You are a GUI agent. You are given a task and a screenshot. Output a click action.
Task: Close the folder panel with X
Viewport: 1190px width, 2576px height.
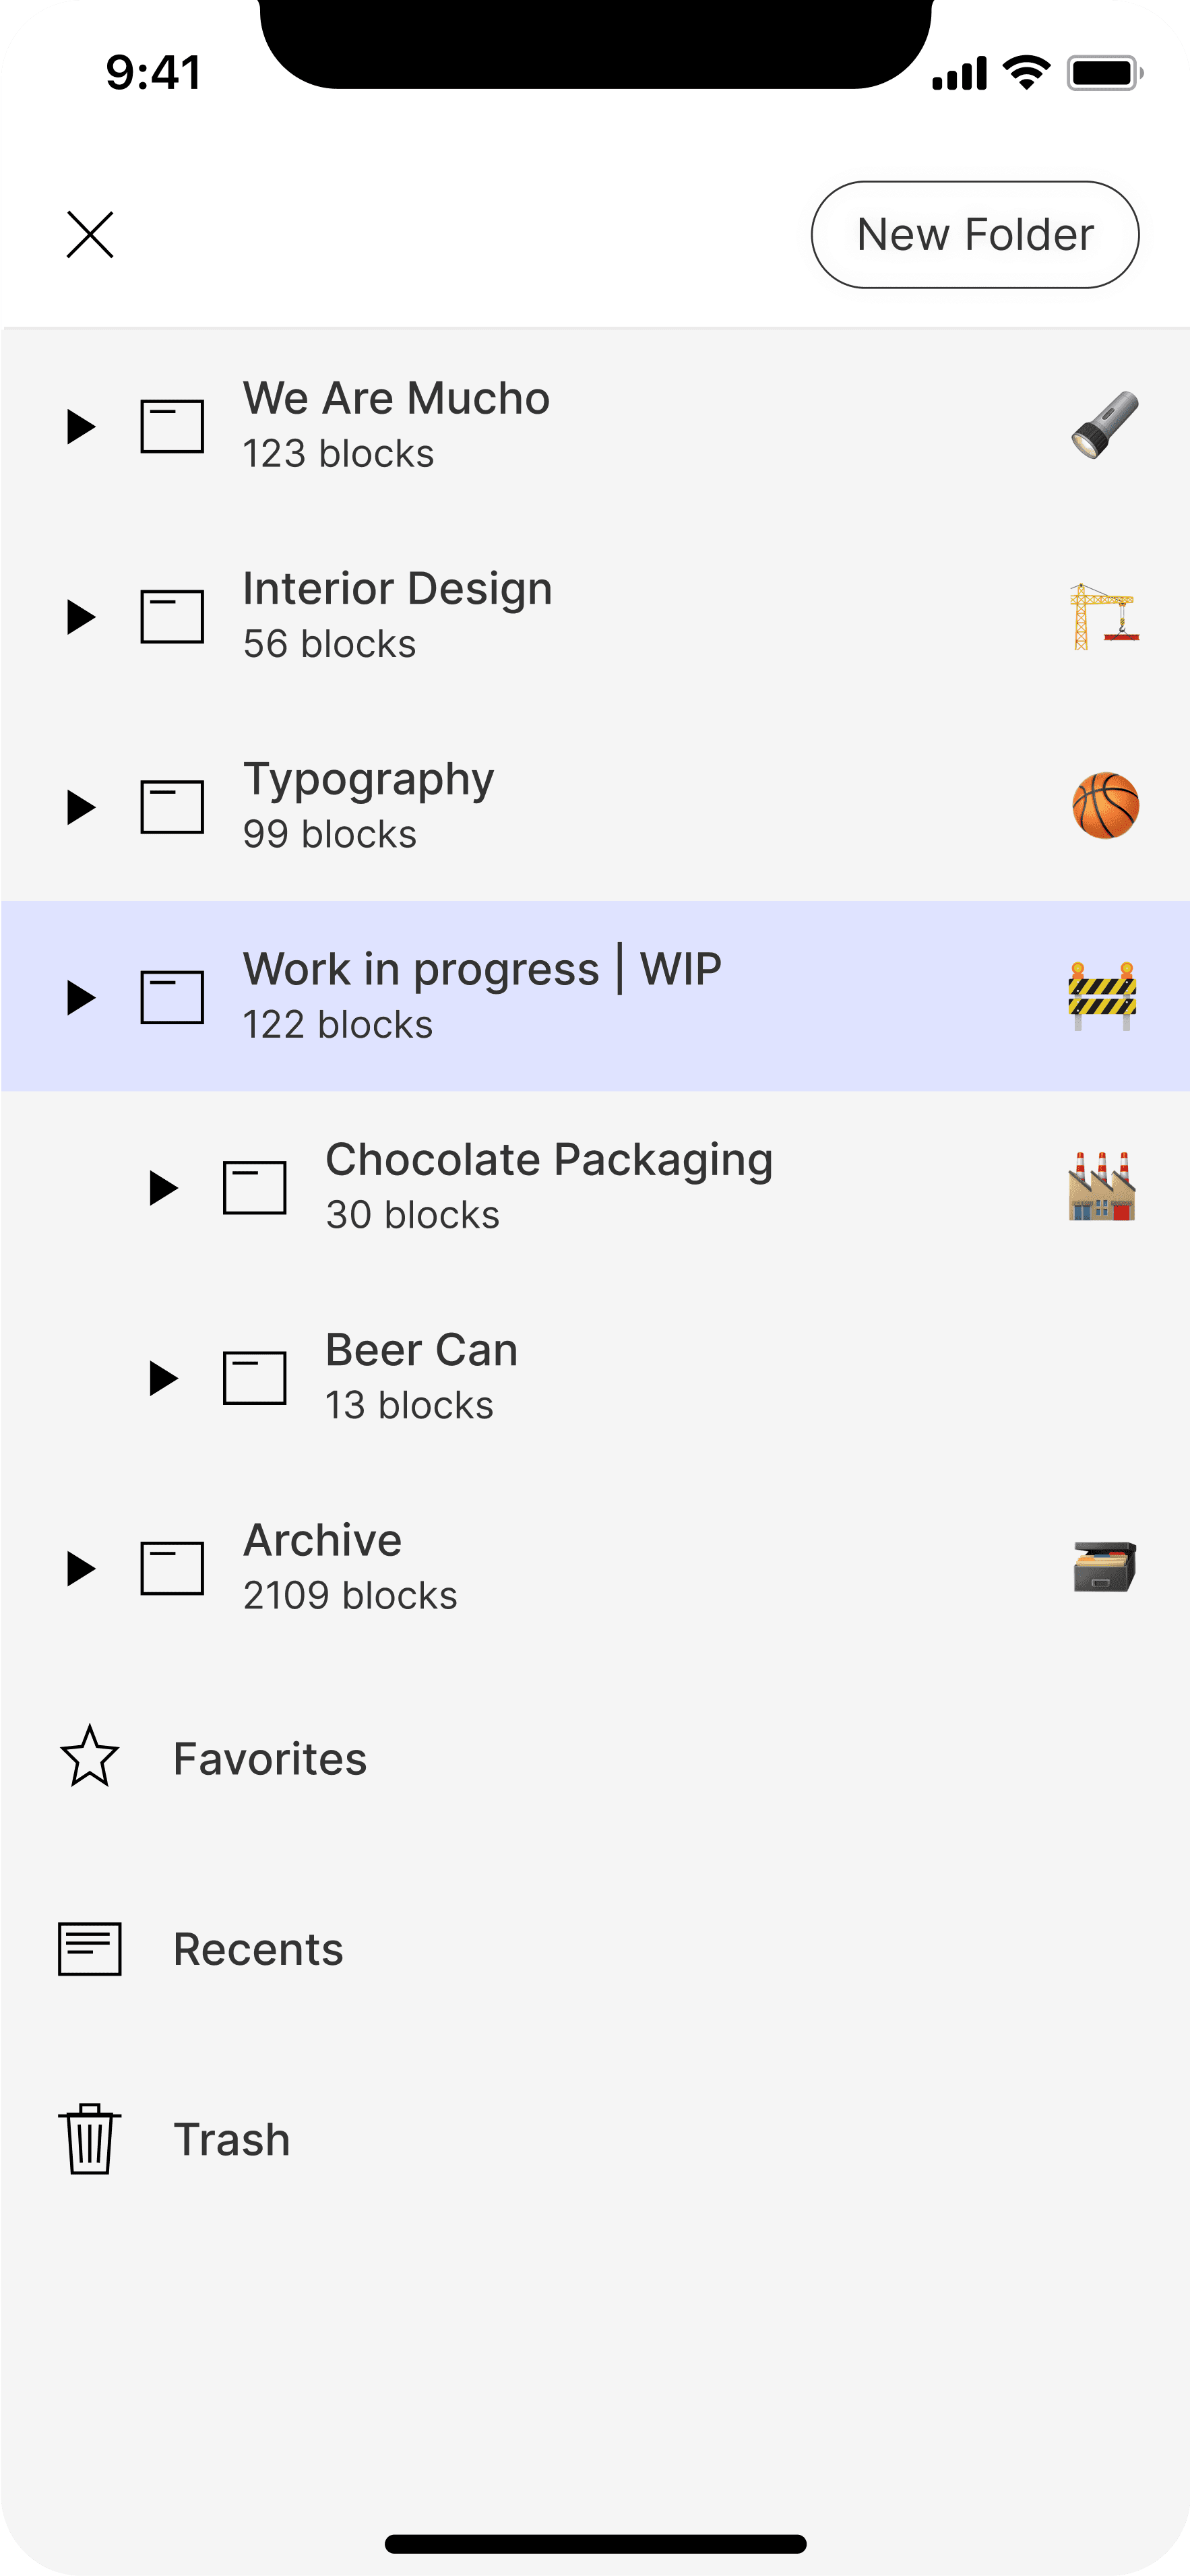(90, 235)
